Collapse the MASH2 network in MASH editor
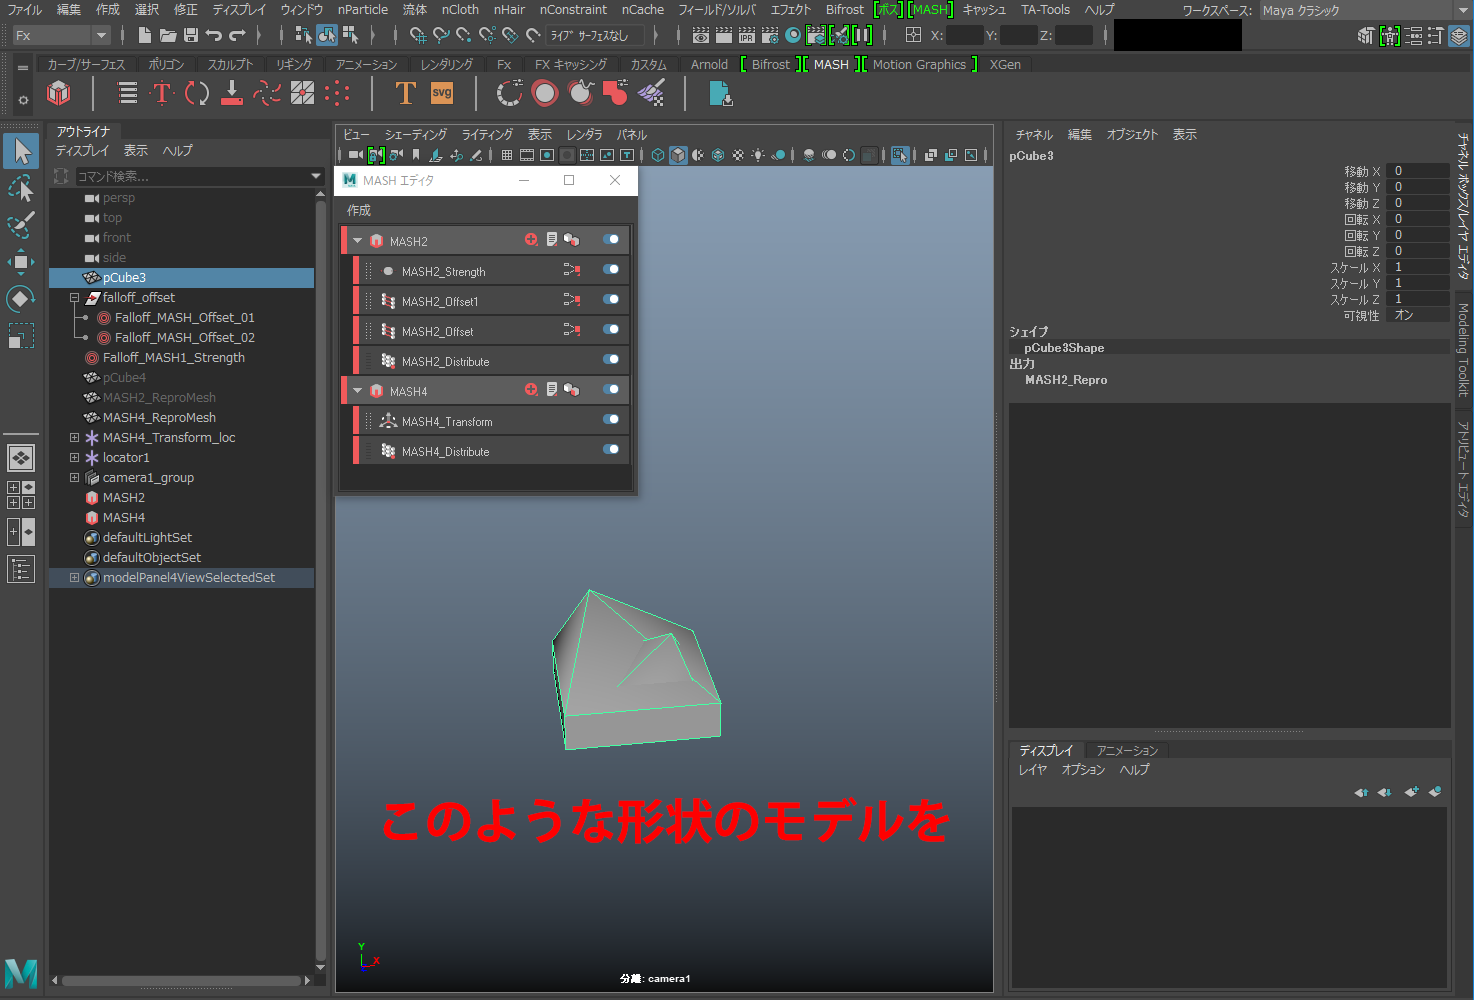 [x=358, y=241]
